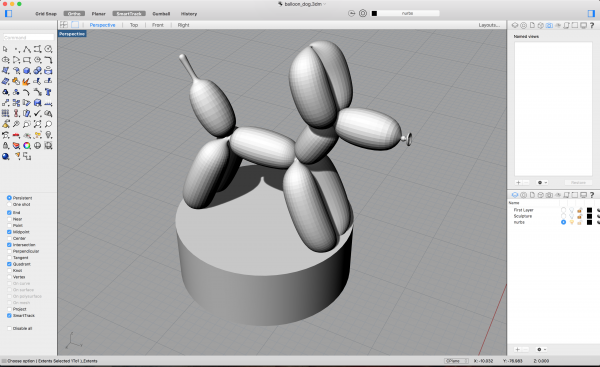600x367 pixels.
Task: Select the rectangular grid Array tool
Action: 5,113
